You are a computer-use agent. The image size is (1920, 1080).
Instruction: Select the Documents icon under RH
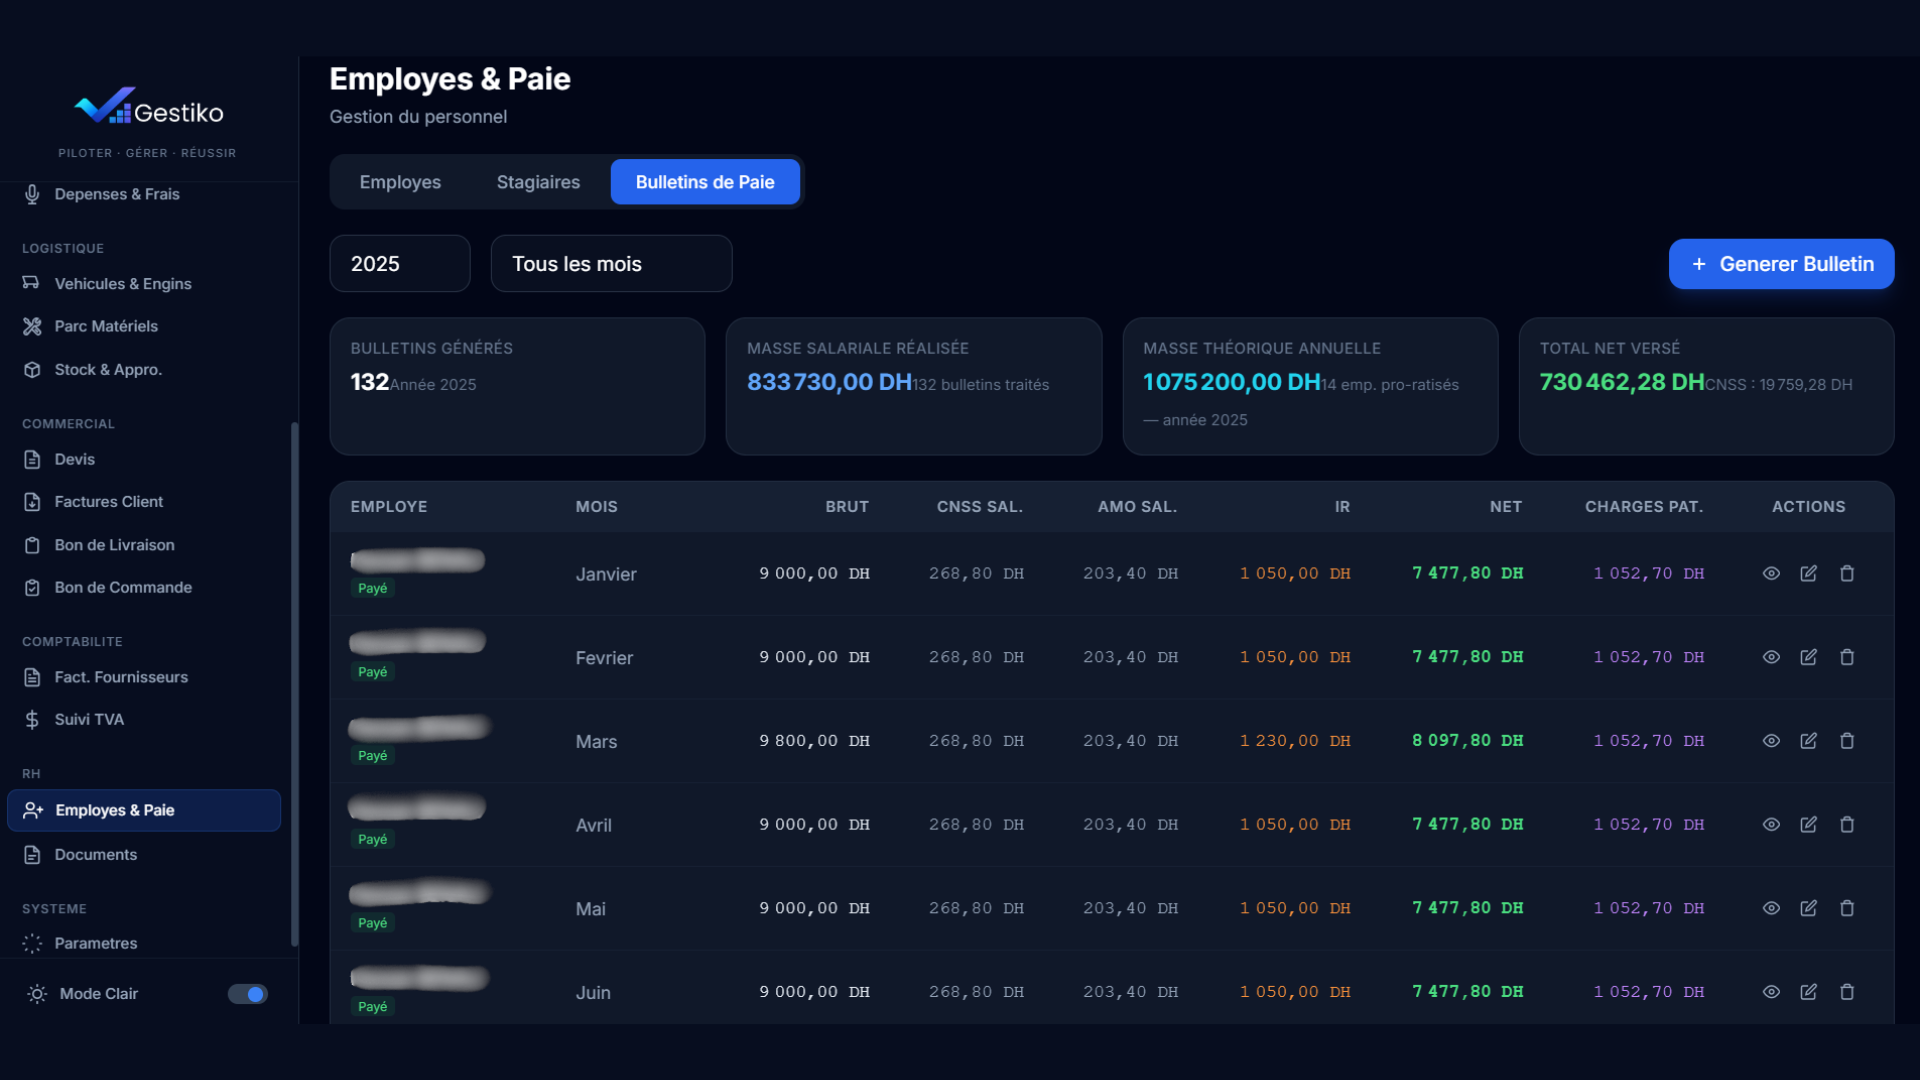(33, 854)
